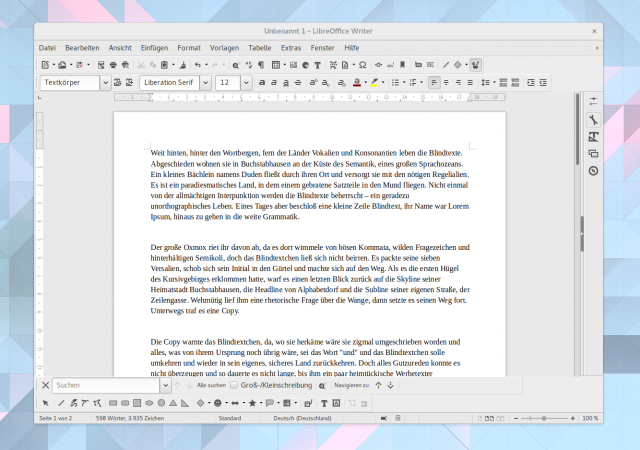
Task: Justify the paragraph text
Action: pyautogui.click(x=470, y=82)
